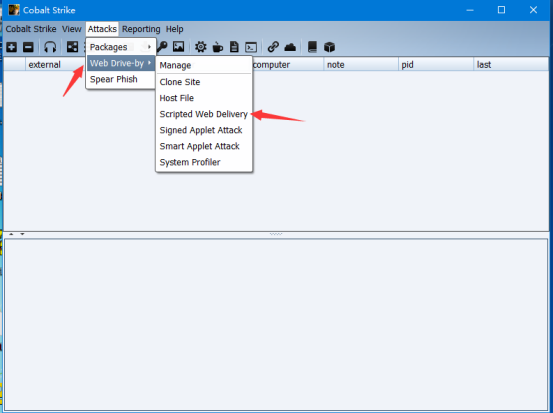Click the chain link Host File icon

tap(273, 47)
